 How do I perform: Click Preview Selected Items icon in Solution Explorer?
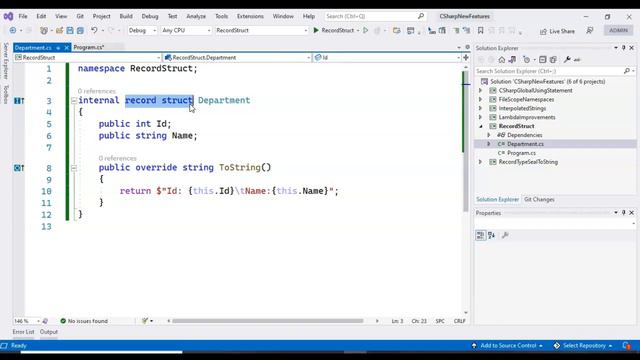(x=577, y=60)
